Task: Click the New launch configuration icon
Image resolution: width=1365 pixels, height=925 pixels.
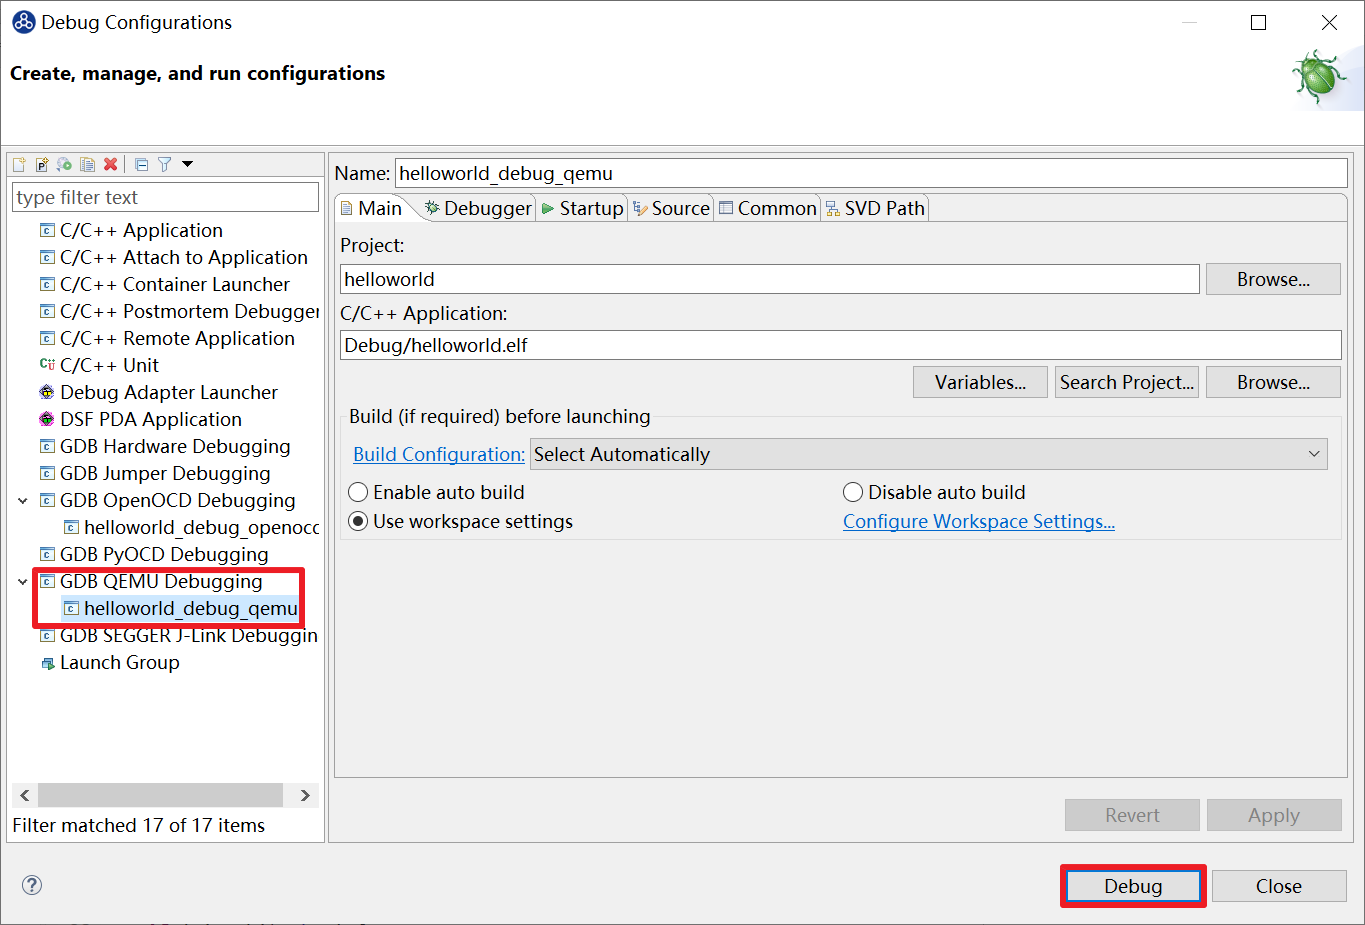Action: pyautogui.click(x=19, y=164)
